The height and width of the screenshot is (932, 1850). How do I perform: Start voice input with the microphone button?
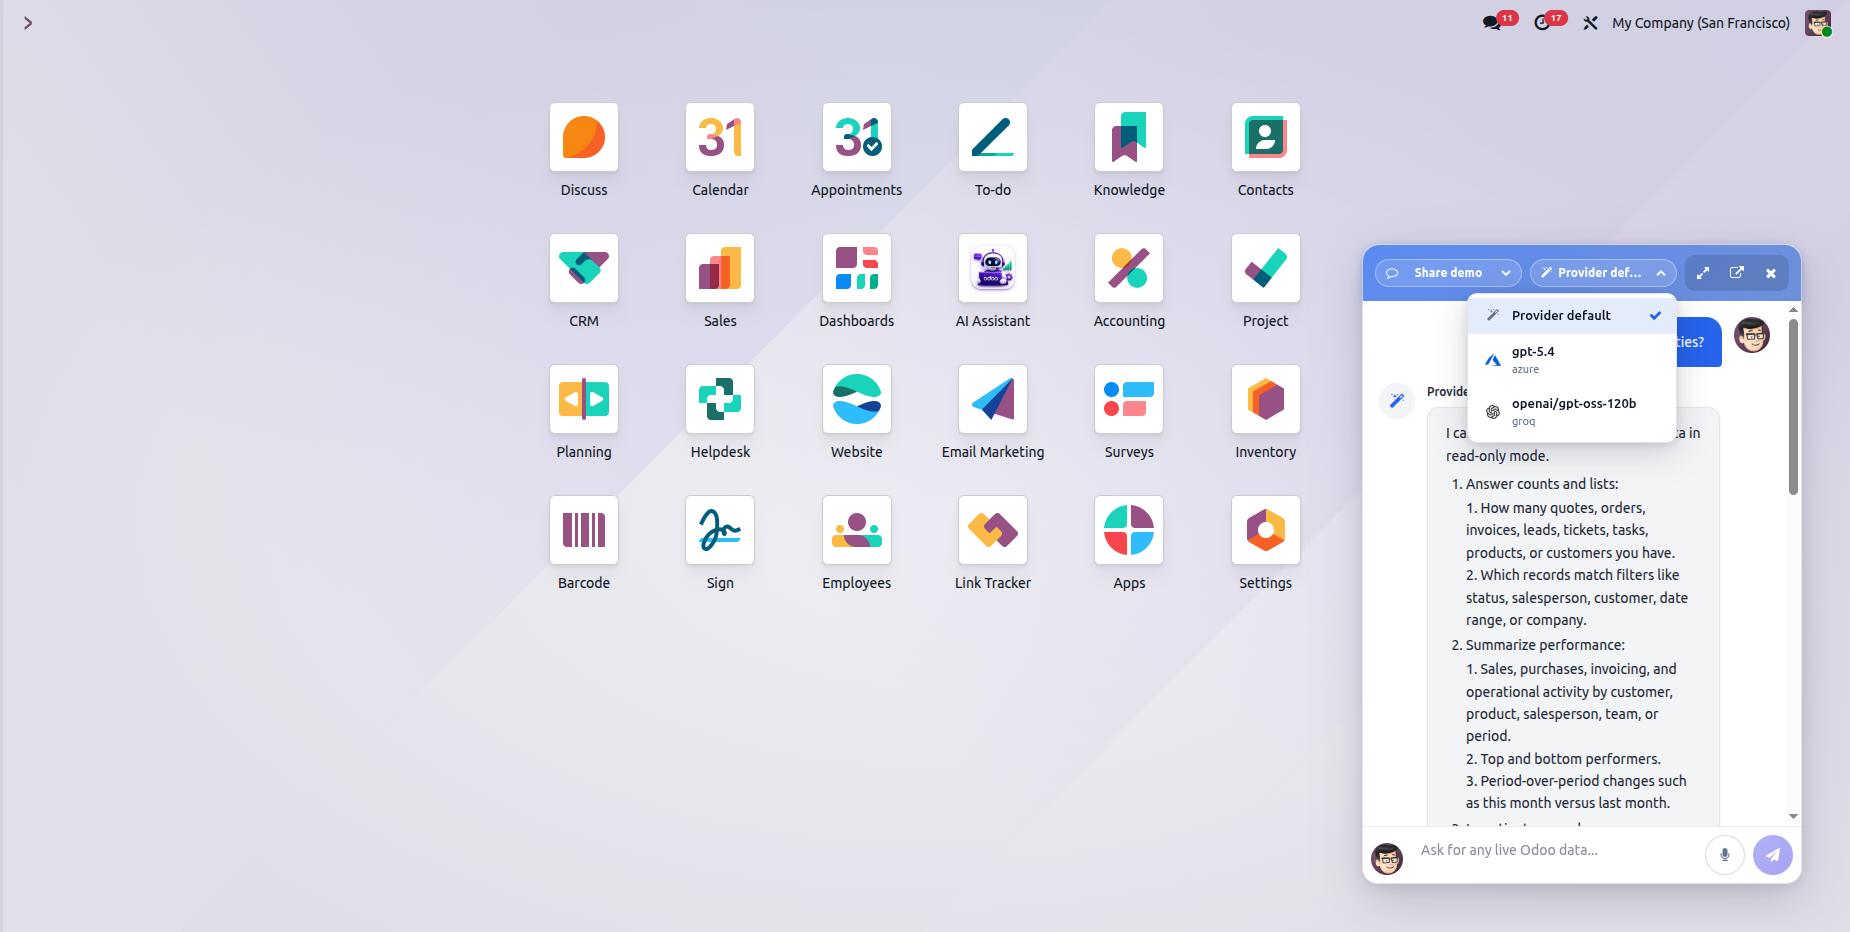click(1725, 855)
